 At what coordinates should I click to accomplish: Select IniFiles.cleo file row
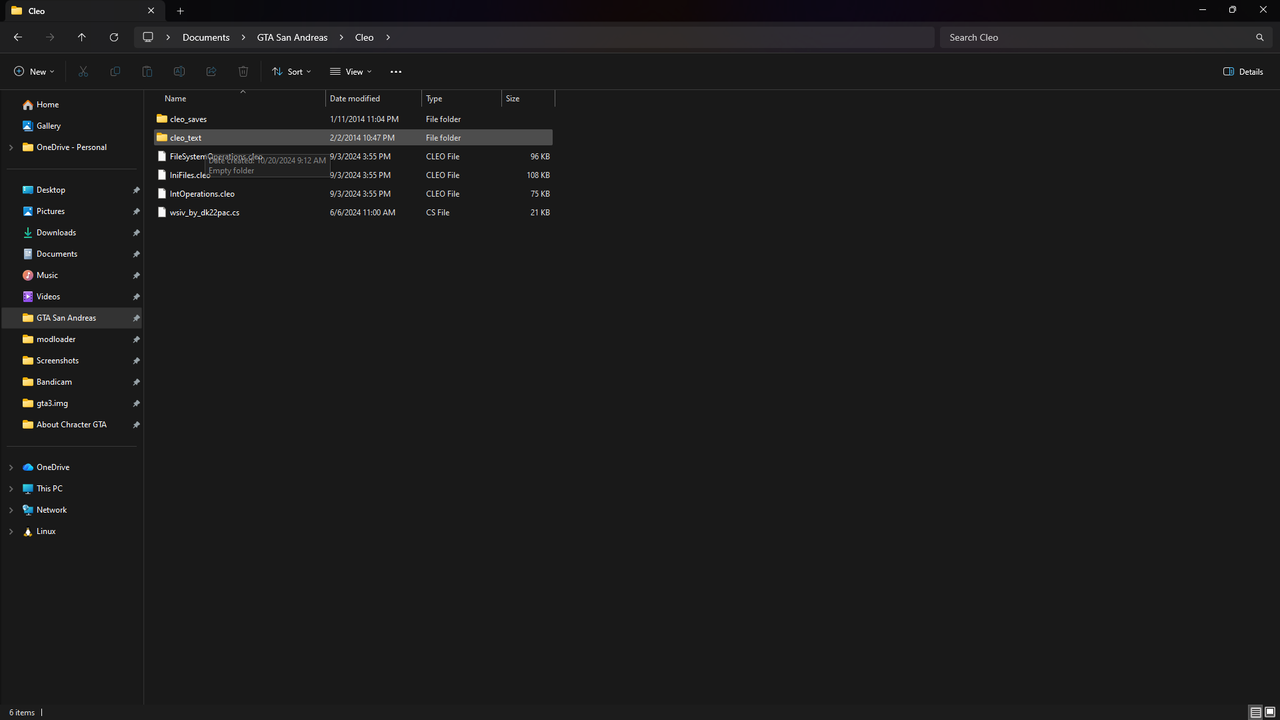tap(354, 175)
